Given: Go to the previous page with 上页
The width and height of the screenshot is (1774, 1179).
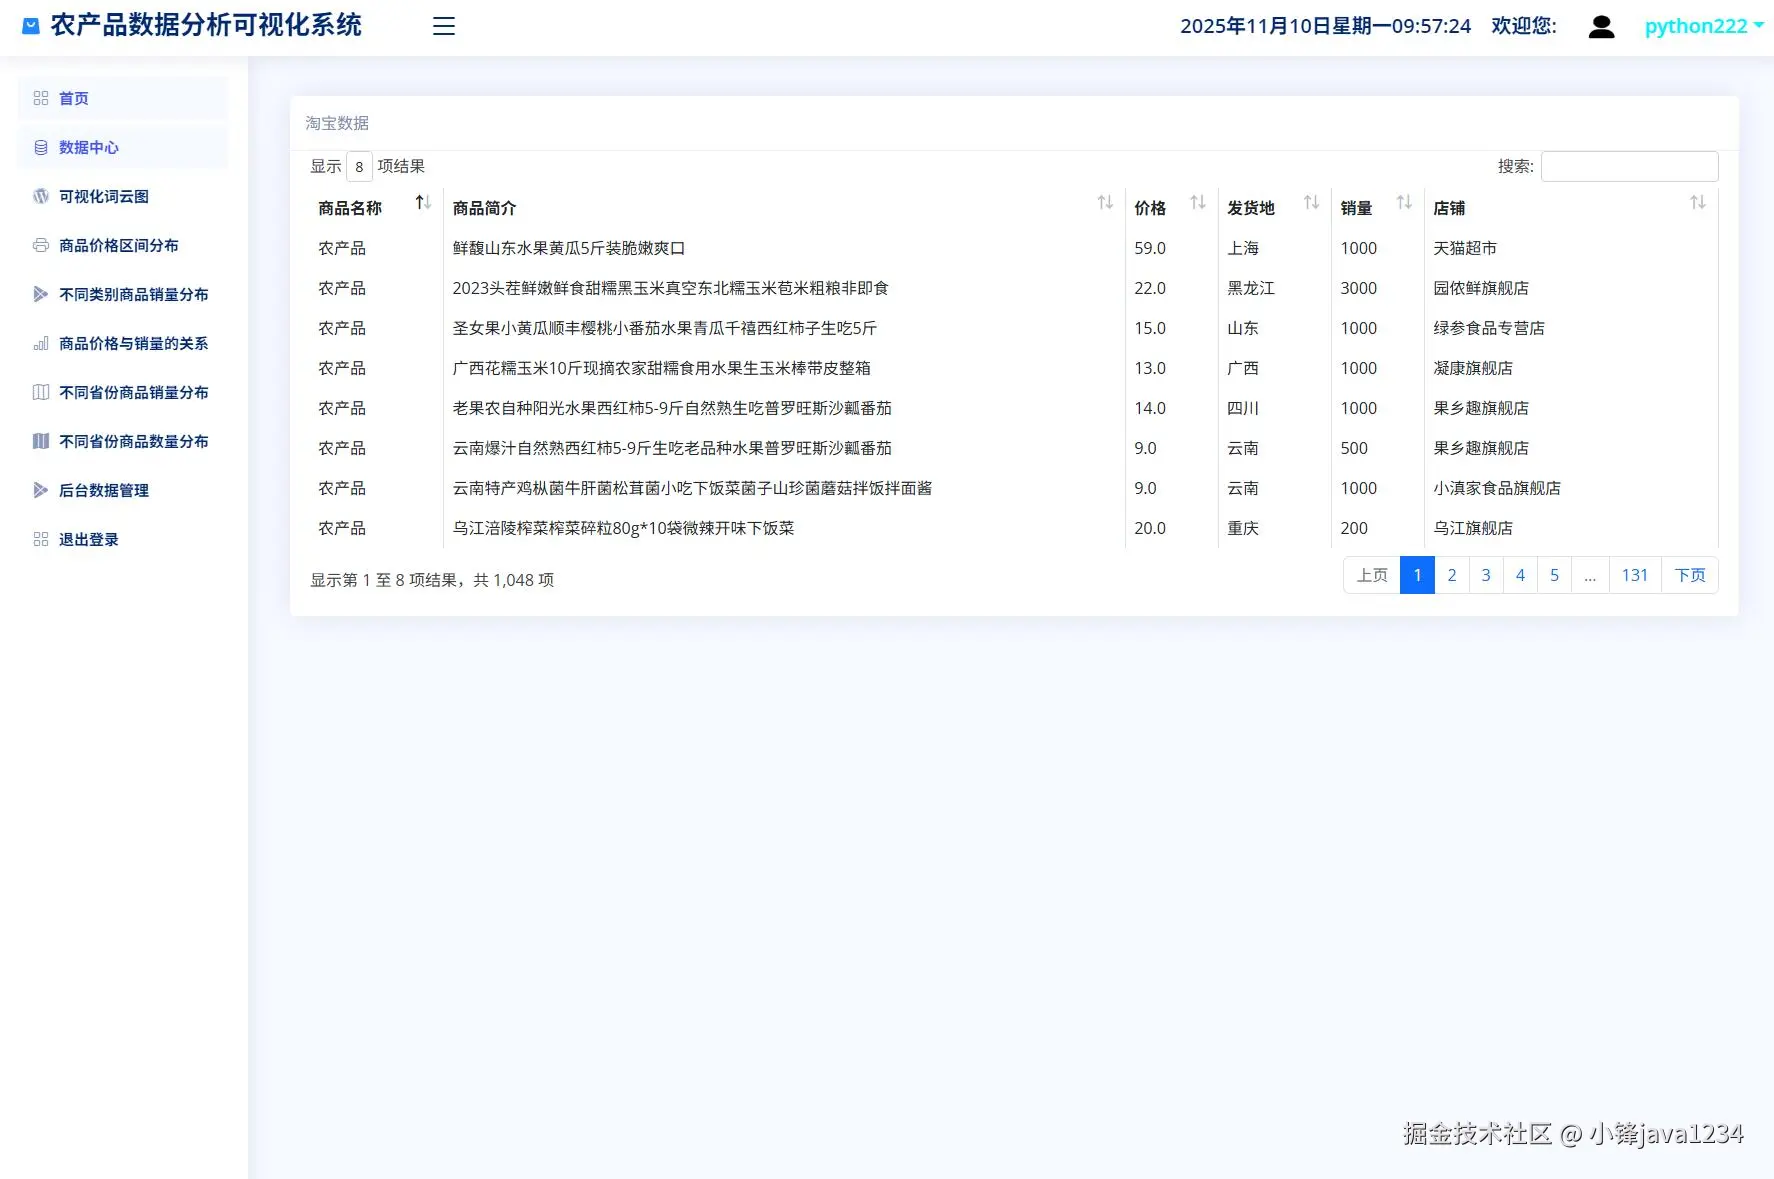Looking at the screenshot, I should 1372,575.
